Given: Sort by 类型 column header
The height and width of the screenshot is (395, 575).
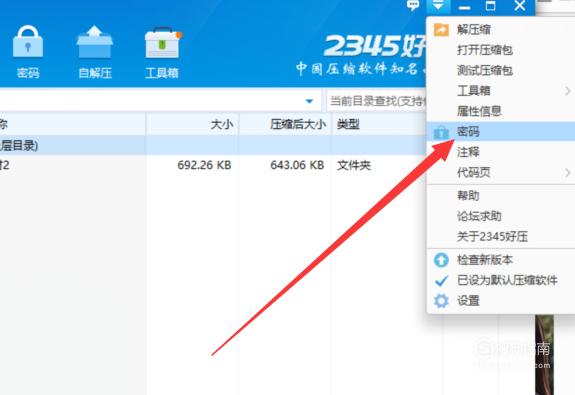Looking at the screenshot, I should [348, 125].
